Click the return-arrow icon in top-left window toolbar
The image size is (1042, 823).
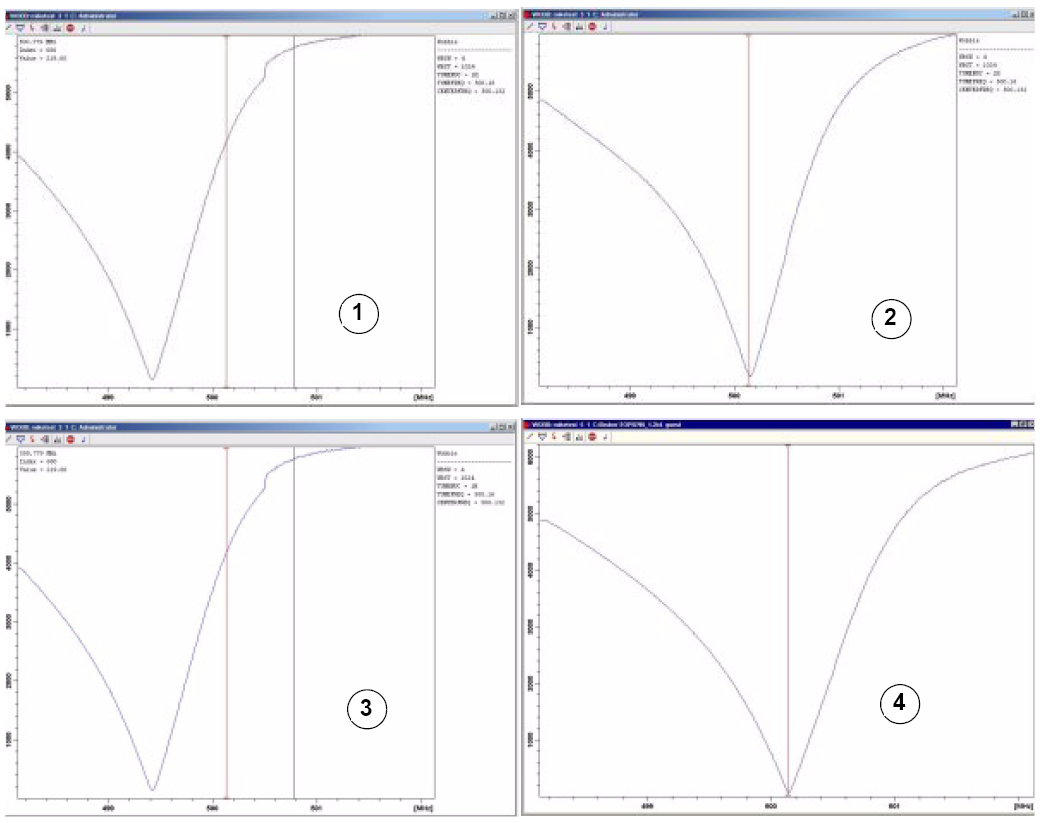pyautogui.click(x=83, y=28)
